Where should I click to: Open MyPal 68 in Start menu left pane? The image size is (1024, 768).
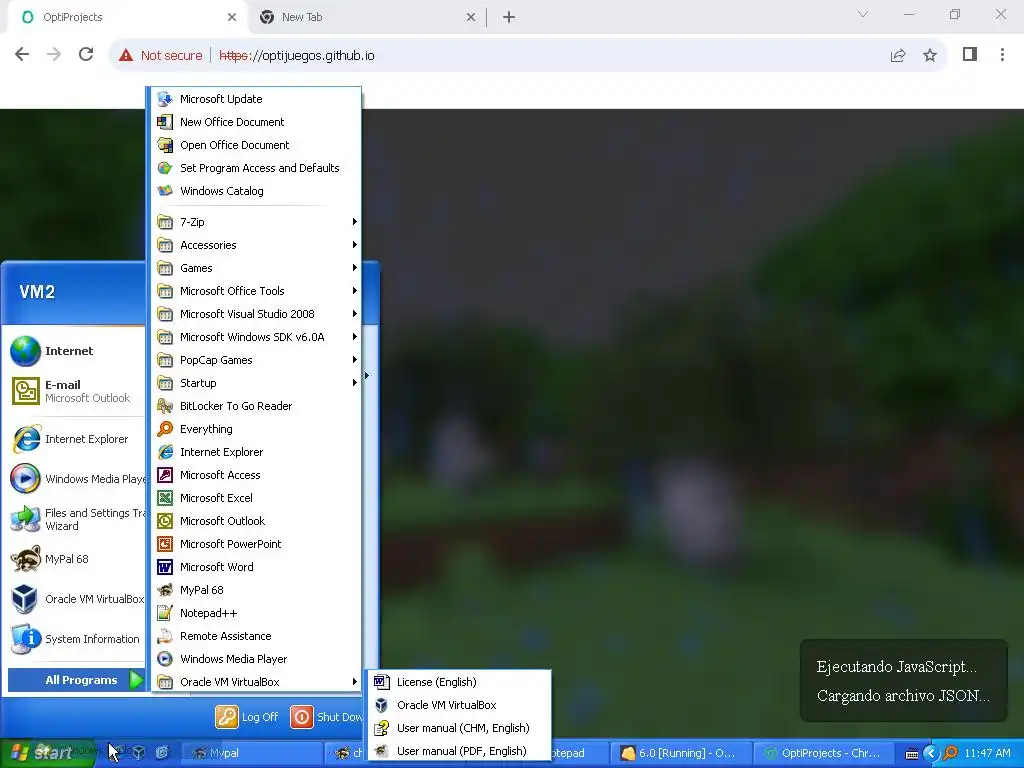click(75, 559)
